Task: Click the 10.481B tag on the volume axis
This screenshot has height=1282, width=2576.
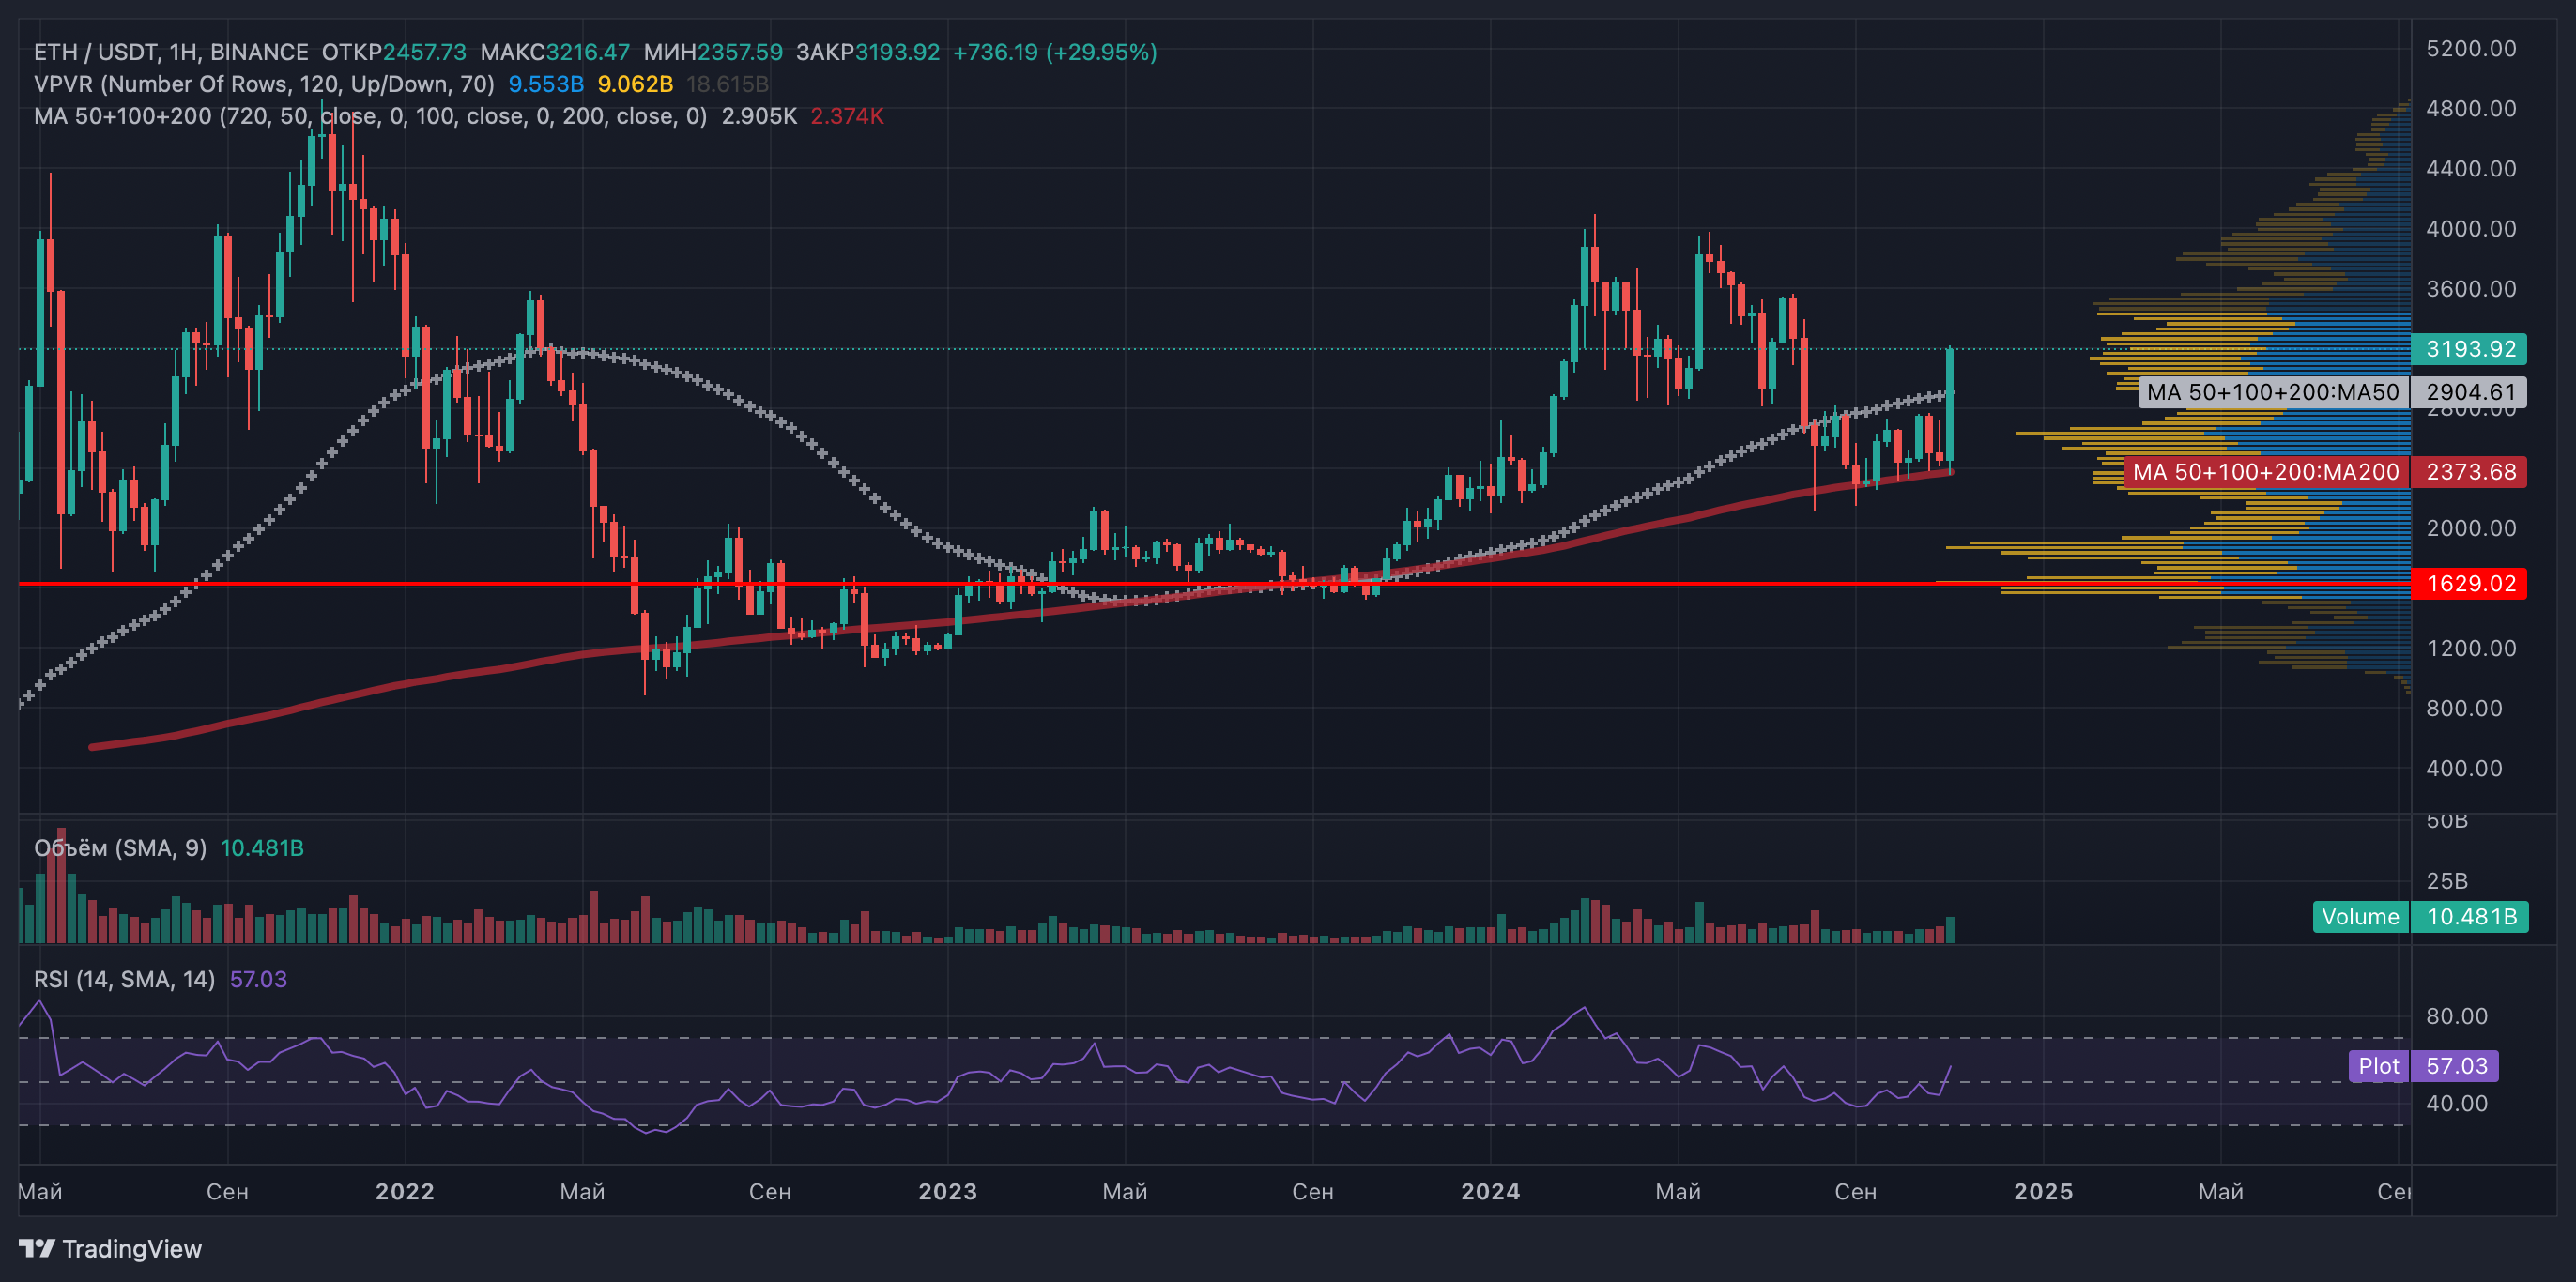Action: (2470, 917)
